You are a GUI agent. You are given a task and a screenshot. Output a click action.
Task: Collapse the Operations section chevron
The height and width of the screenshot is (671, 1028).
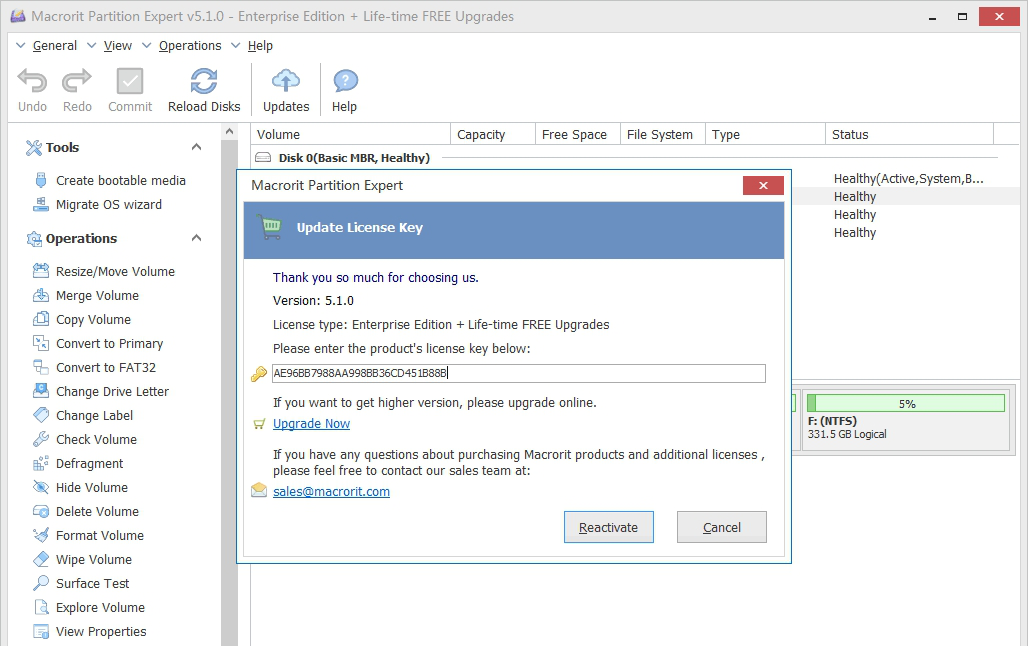pos(196,238)
